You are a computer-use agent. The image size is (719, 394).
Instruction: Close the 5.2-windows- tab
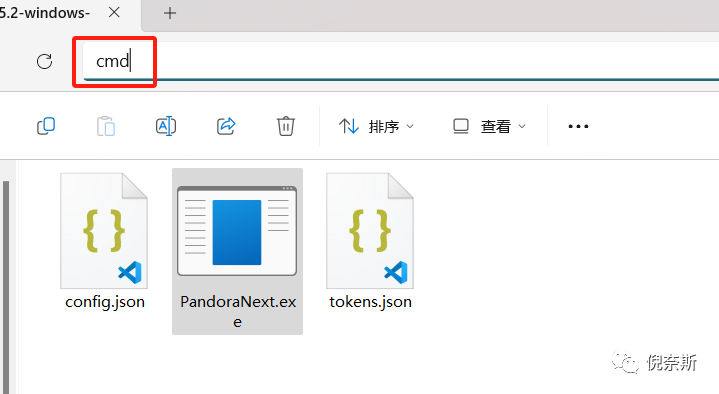[114, 12]
